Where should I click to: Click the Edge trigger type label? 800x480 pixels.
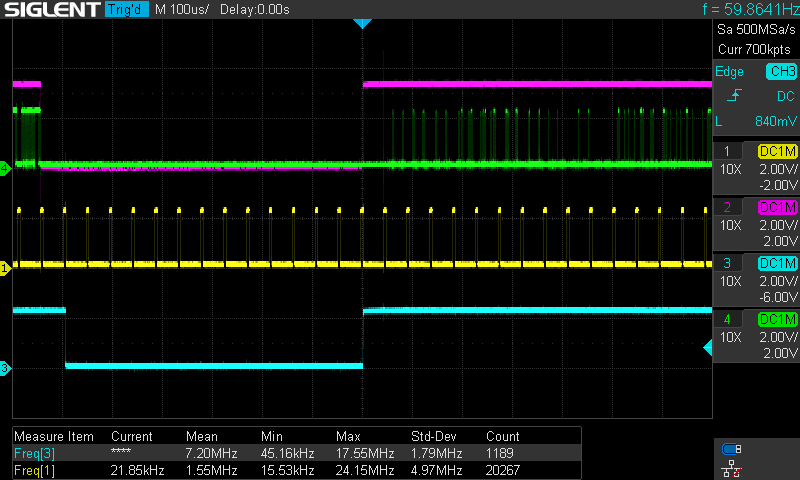coord(729,71)
